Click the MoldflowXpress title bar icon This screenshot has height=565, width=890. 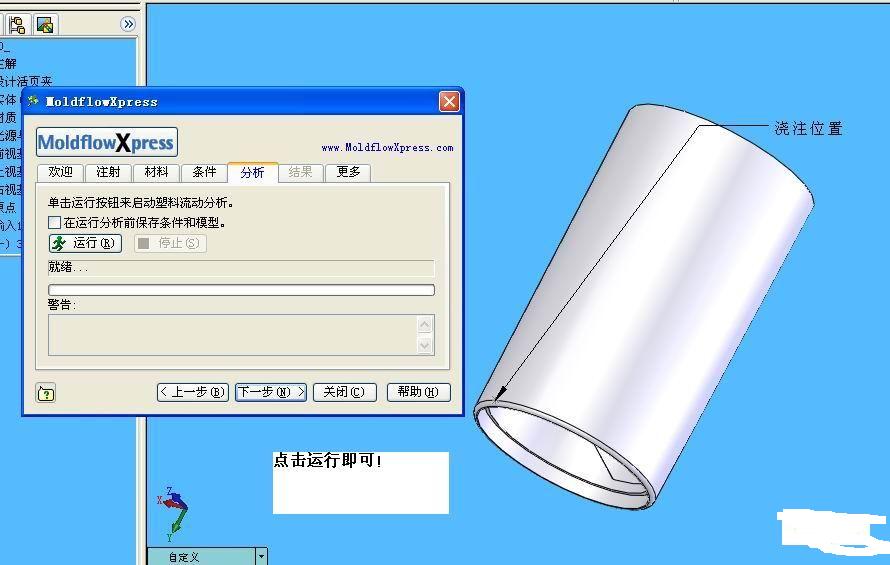pos(33,101)
